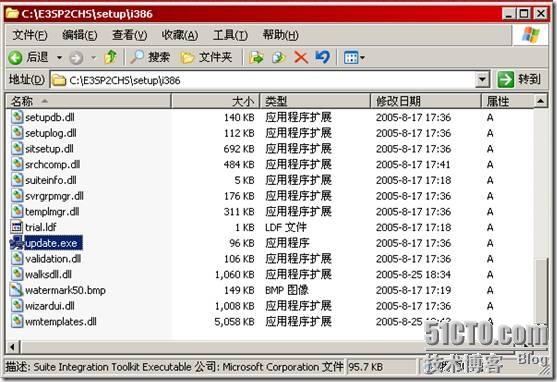Click the Windows flag logo
The image size is (557, 382).
tap(531, 35)
